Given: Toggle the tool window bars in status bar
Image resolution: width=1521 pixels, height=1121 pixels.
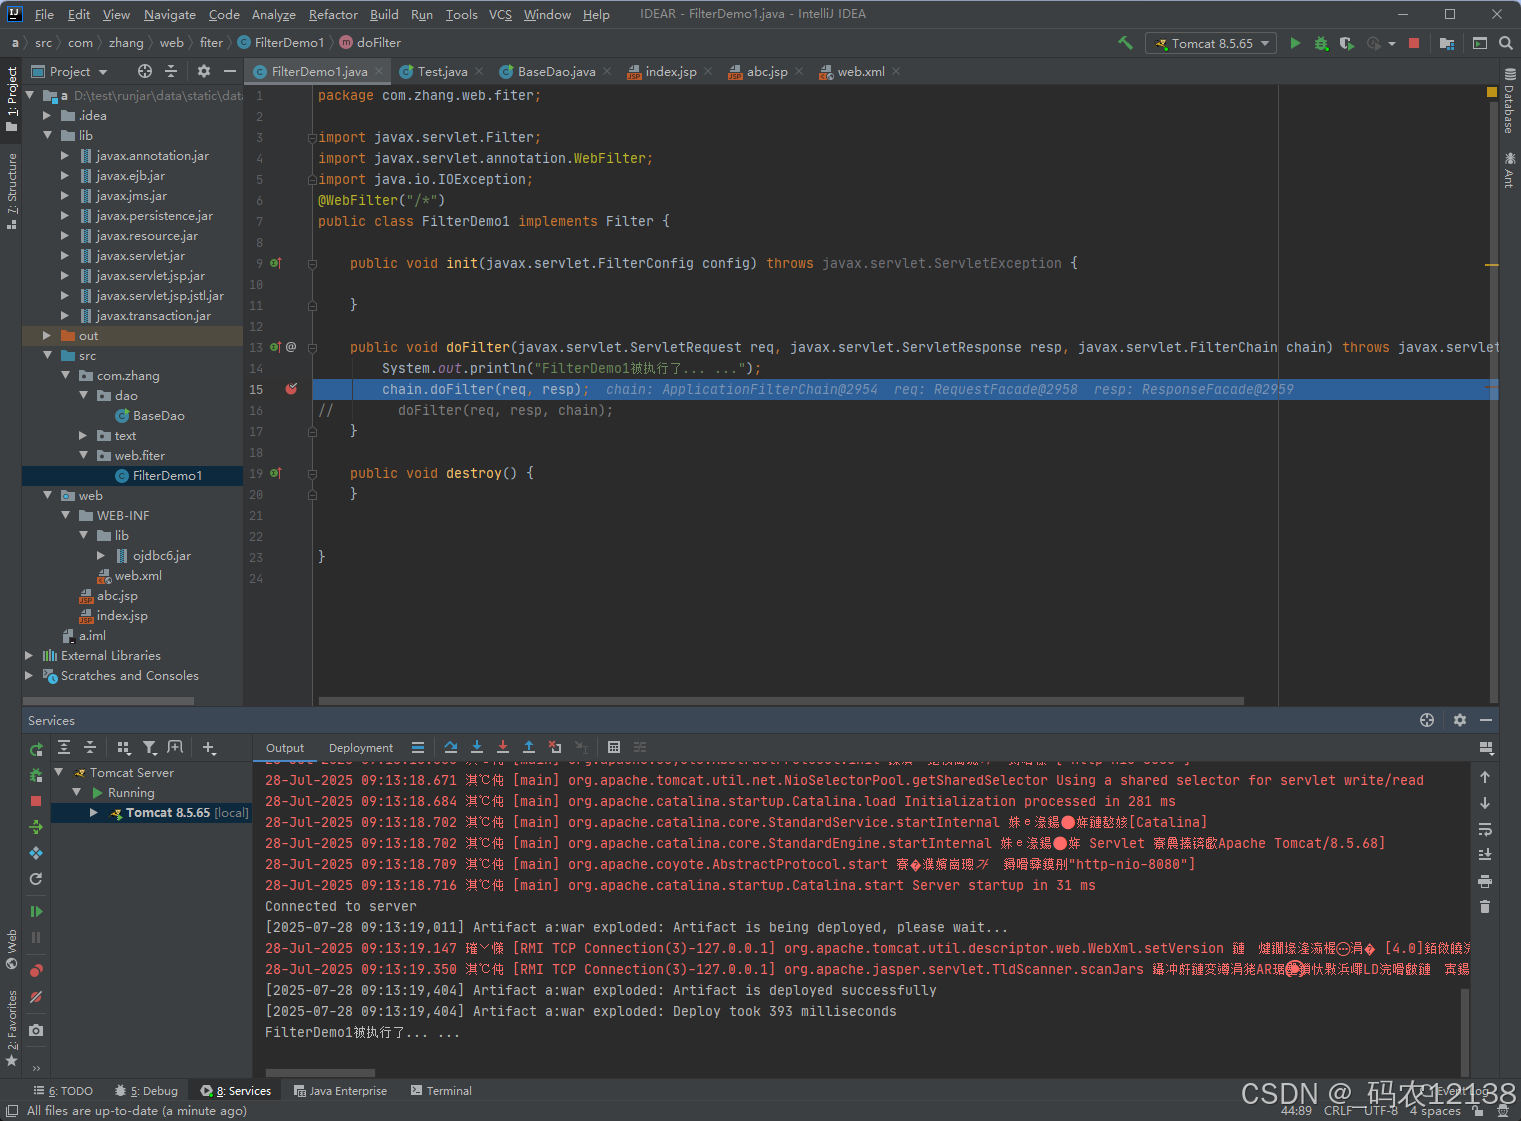Looking at the screenshot, I should (x=12, y=1111).
